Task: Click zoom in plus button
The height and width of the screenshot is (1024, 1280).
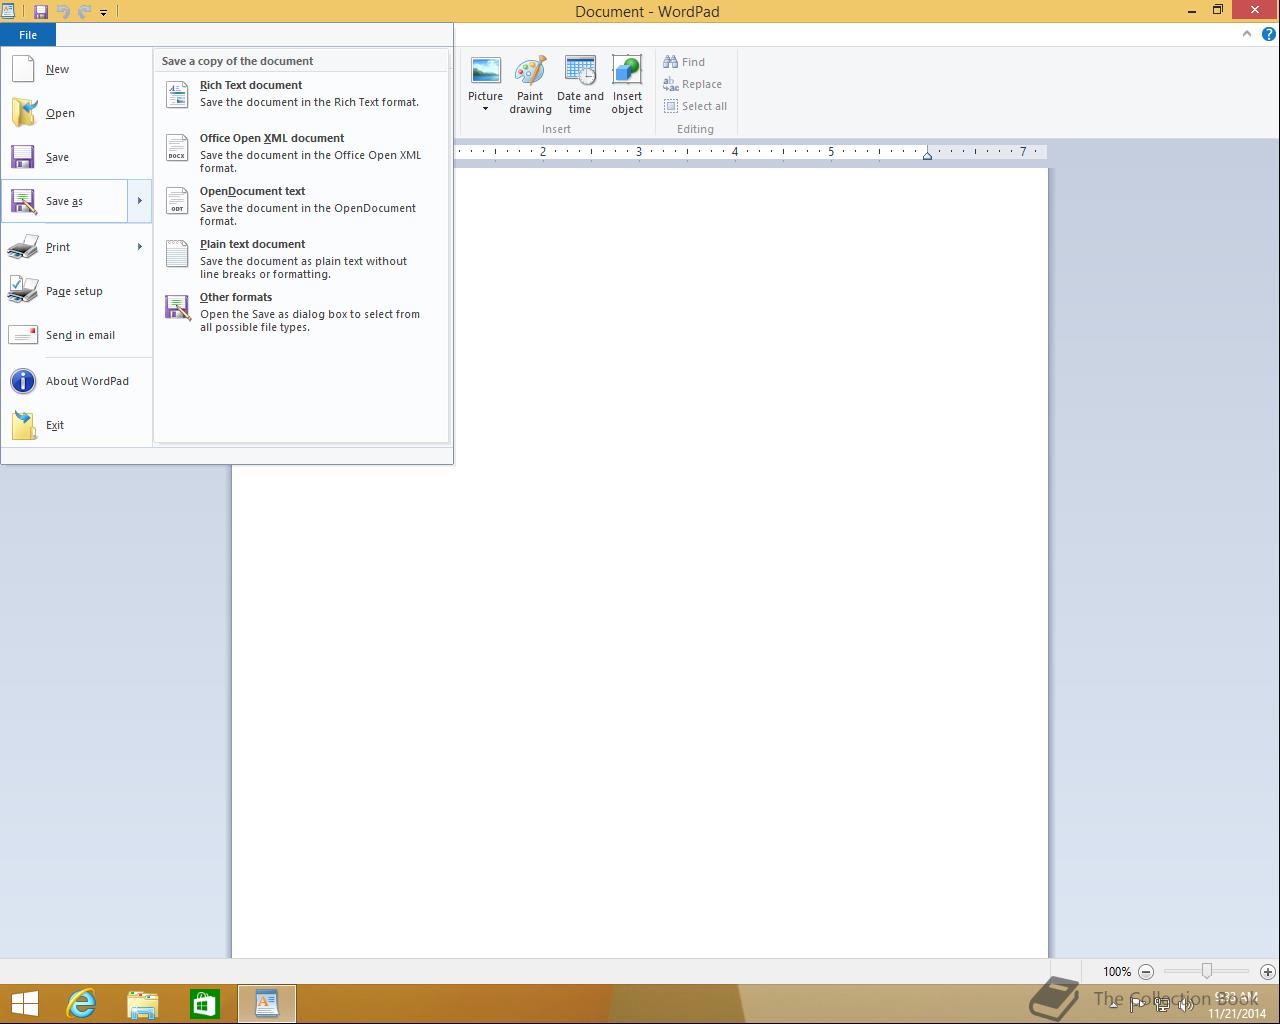Action: (x=1268, y=971)
